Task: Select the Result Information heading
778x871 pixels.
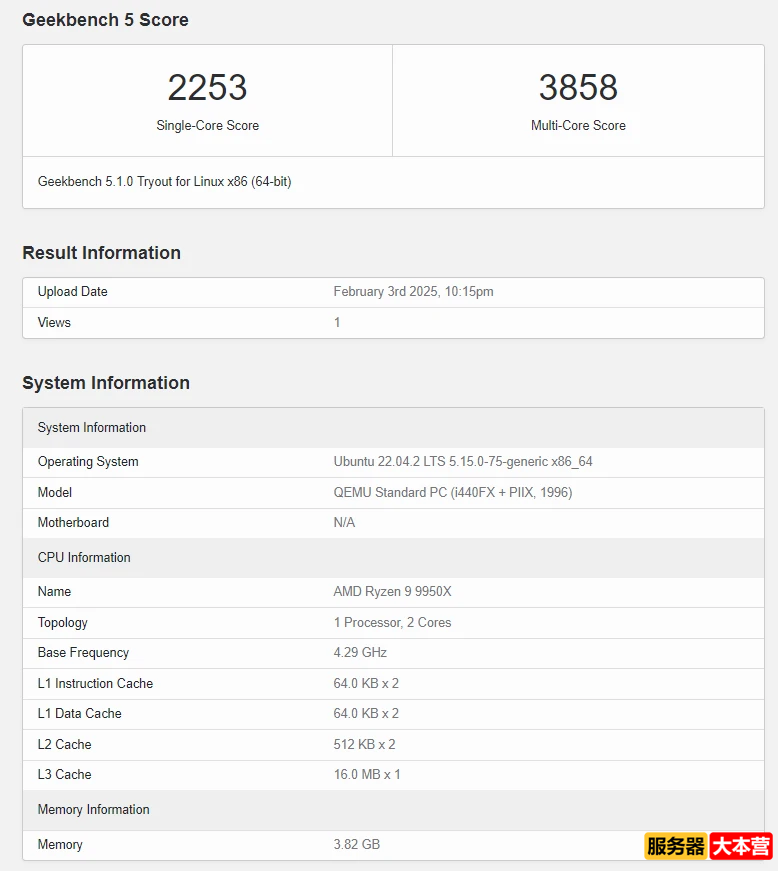Action: [101, 253]
